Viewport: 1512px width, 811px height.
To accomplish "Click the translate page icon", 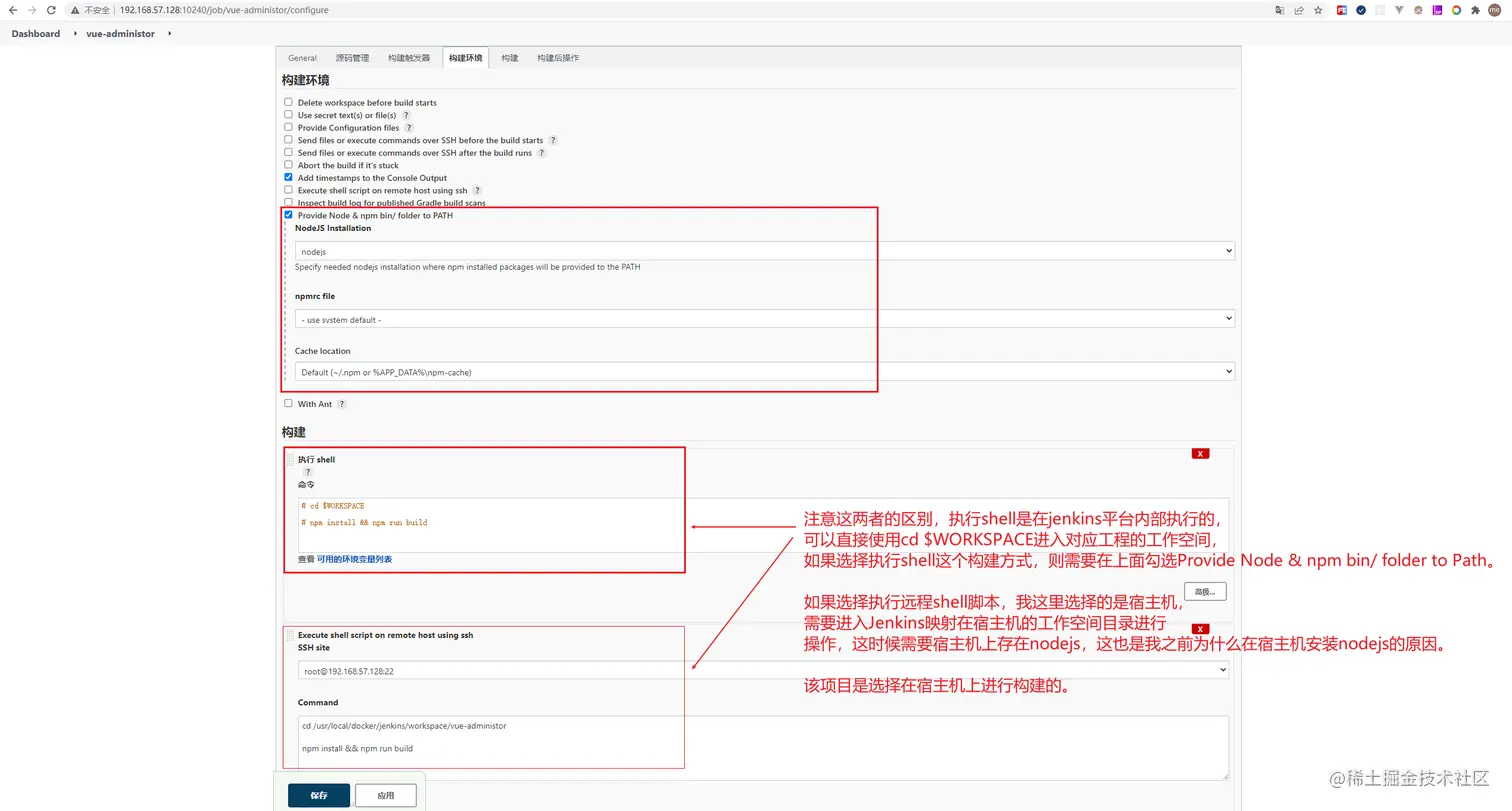I will (1280, 10).
